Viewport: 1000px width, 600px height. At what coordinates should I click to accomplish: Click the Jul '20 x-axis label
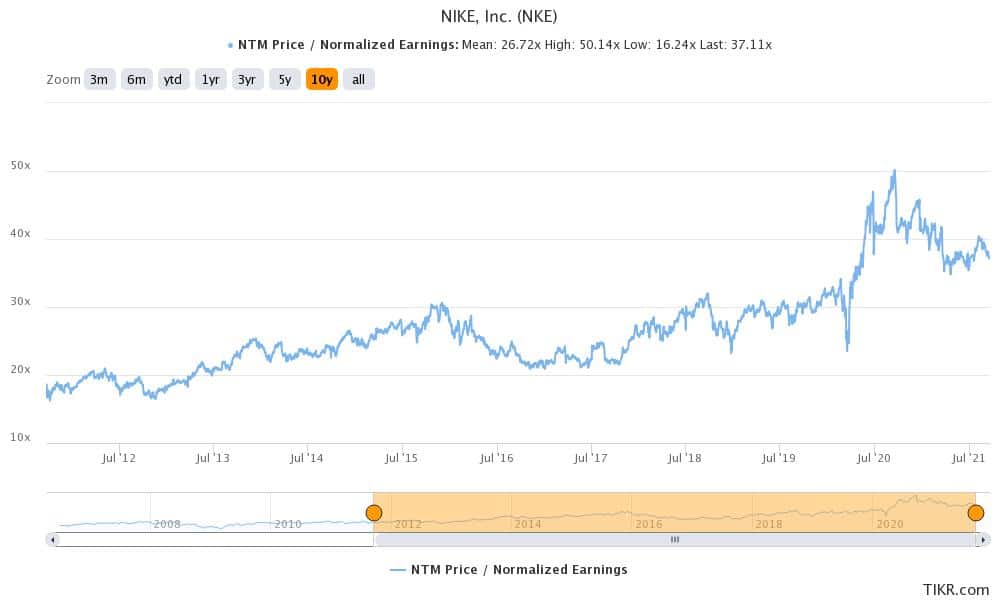click(x=873, y=458)
